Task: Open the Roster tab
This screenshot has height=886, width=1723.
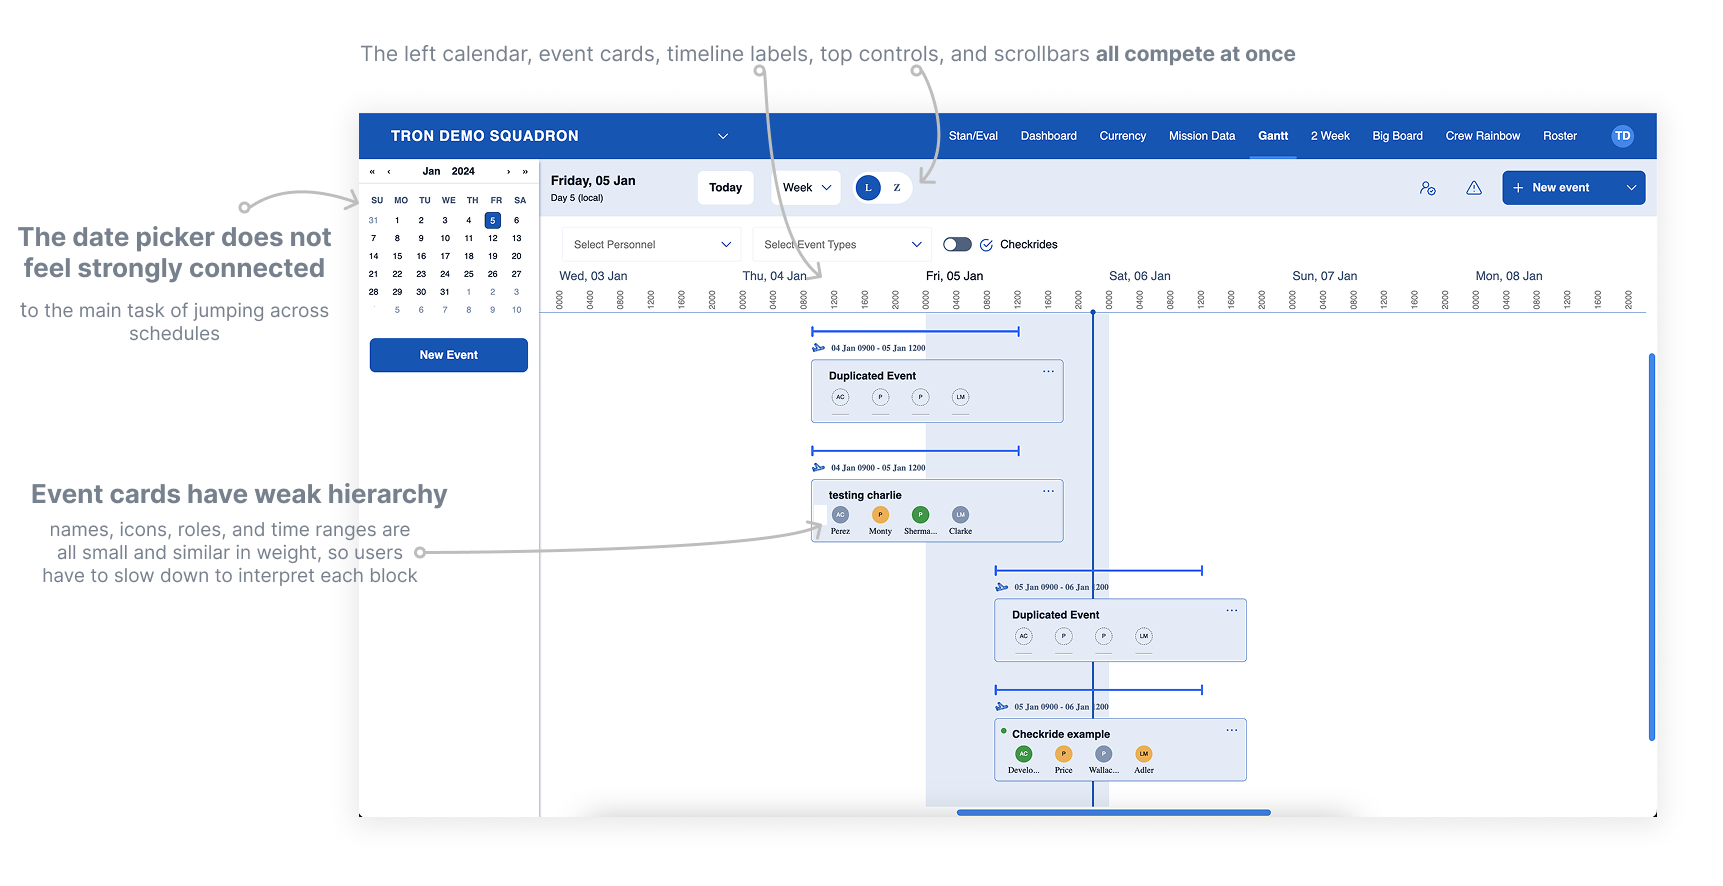Action: pyautogui.click(x=1559, y=136)
